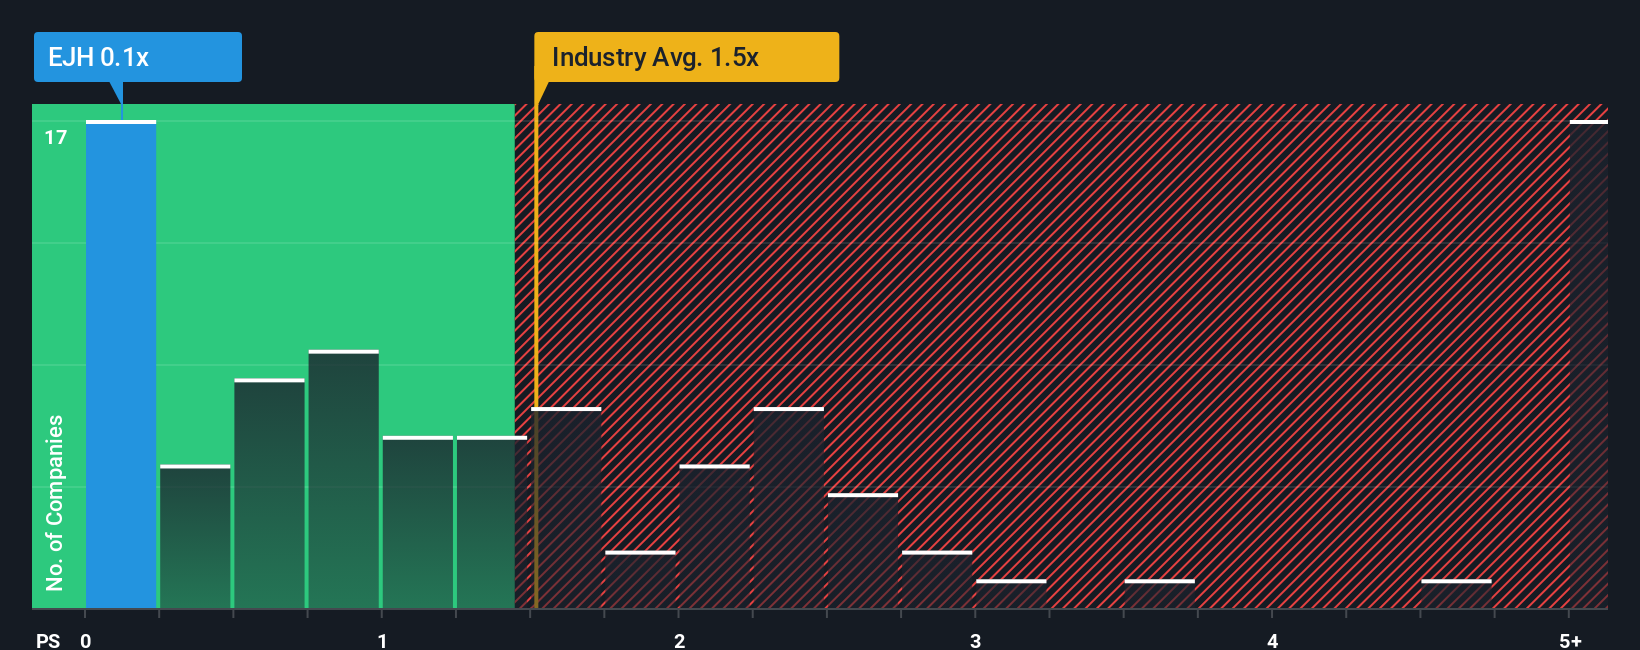Click the x-axis tick label '0'
This screenshot has width=1640, height=650.
click(x=86, y=641)
